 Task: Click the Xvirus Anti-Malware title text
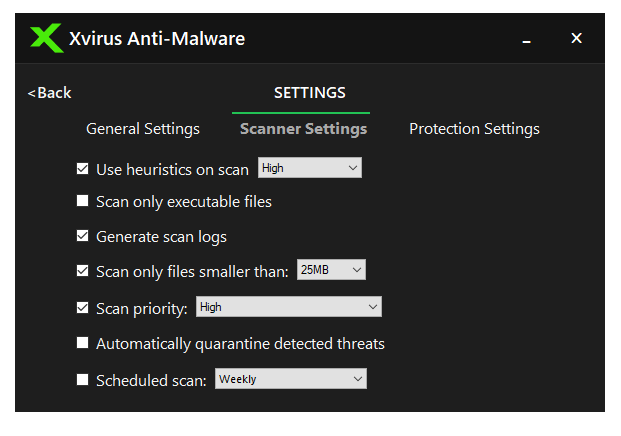pos(157,39)
